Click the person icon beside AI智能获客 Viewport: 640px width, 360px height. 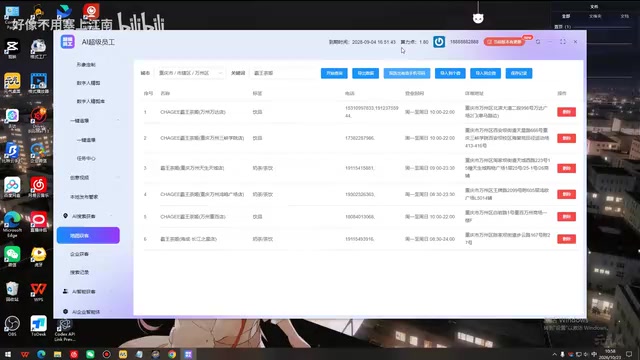[x=65, y=291]
